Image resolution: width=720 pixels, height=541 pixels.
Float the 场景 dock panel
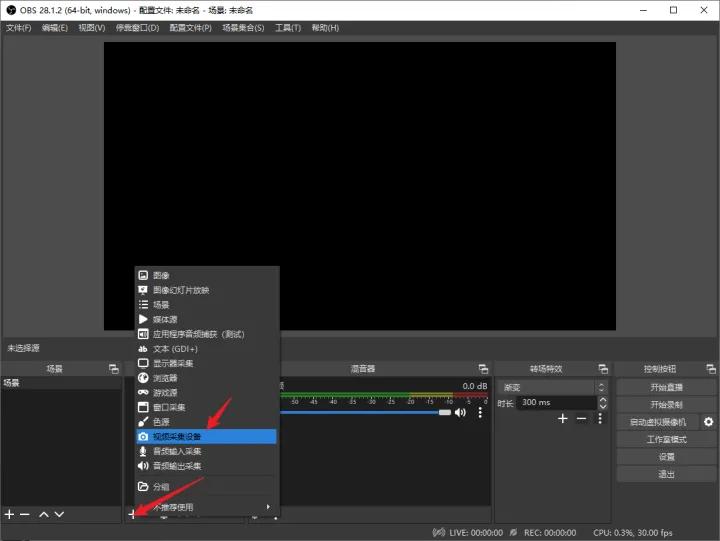coord(113,369)
